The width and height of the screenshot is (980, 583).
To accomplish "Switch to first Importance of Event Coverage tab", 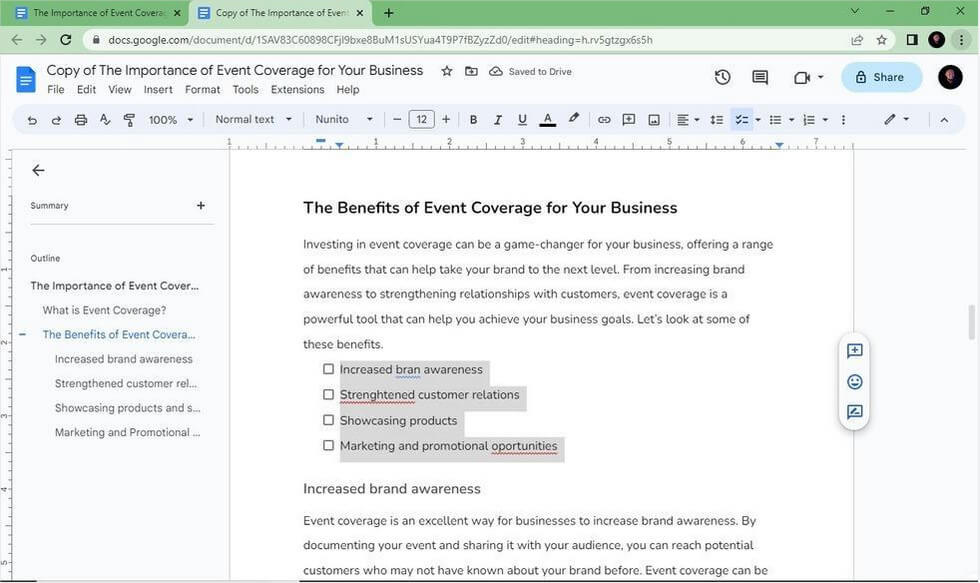I will point(98,12).
